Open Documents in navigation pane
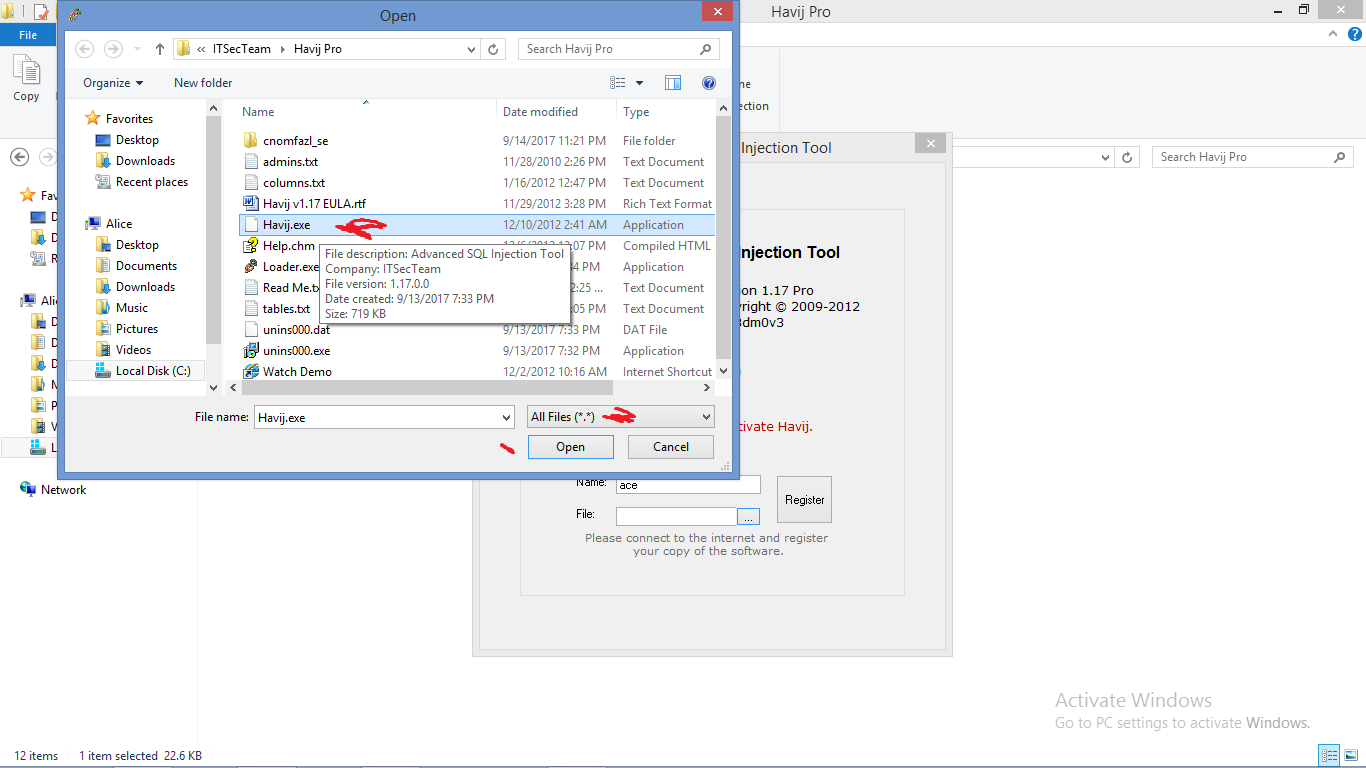Viewport: 1366px width, 768px height. pyautogui.click(x=146, y=266)
